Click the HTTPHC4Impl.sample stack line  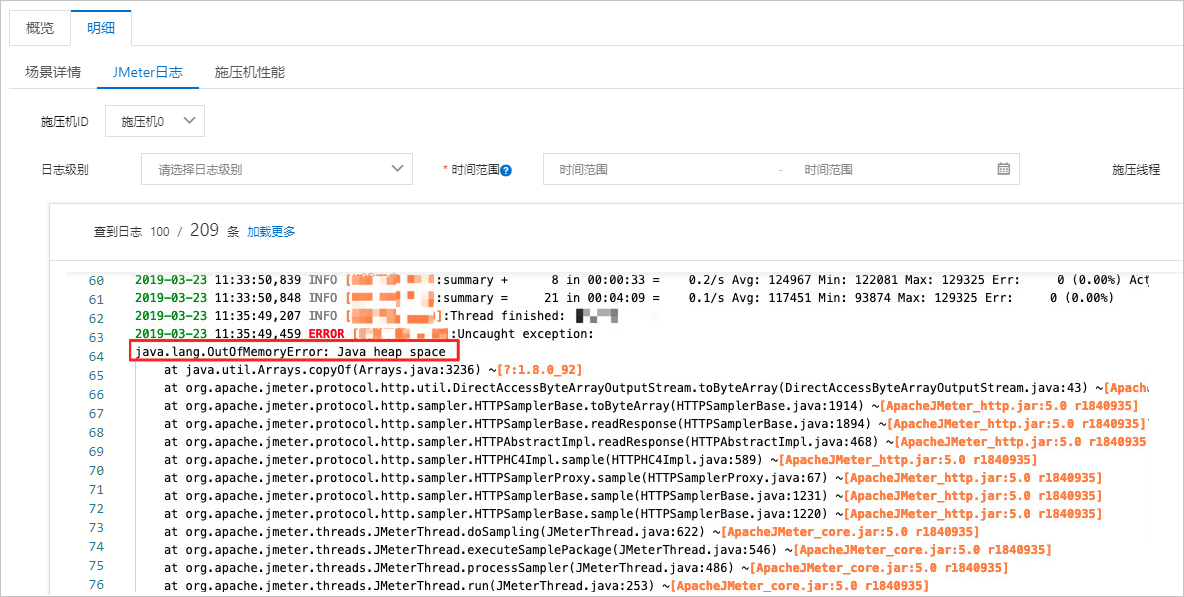tap(600, 460)
